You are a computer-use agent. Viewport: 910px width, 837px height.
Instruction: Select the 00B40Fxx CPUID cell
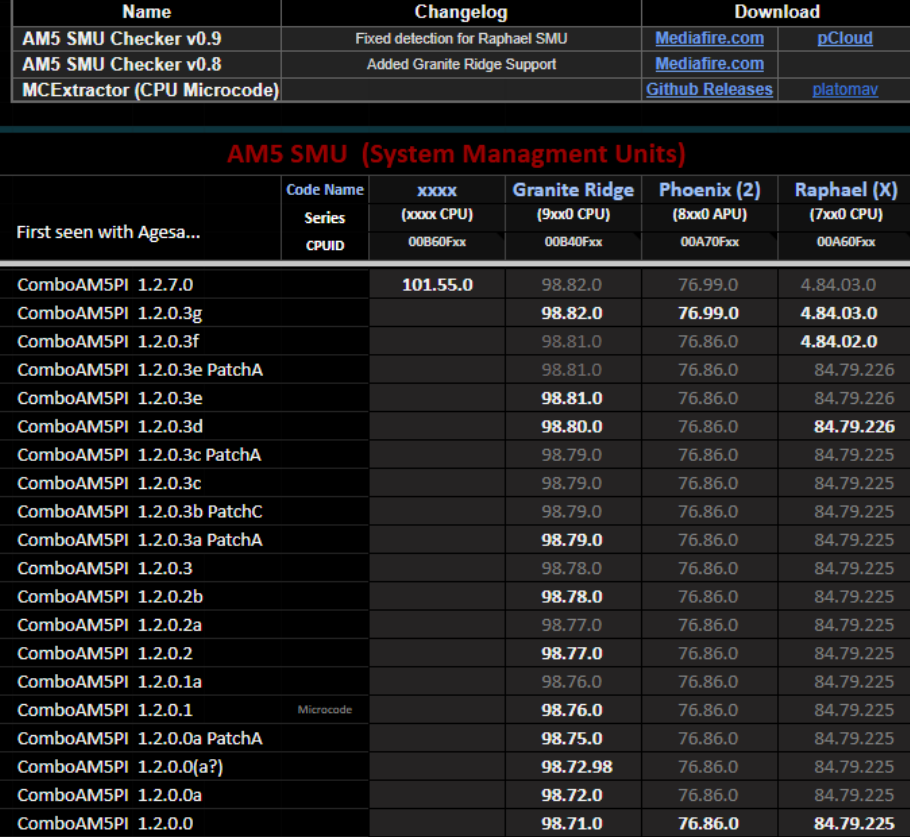coord(573,243)
